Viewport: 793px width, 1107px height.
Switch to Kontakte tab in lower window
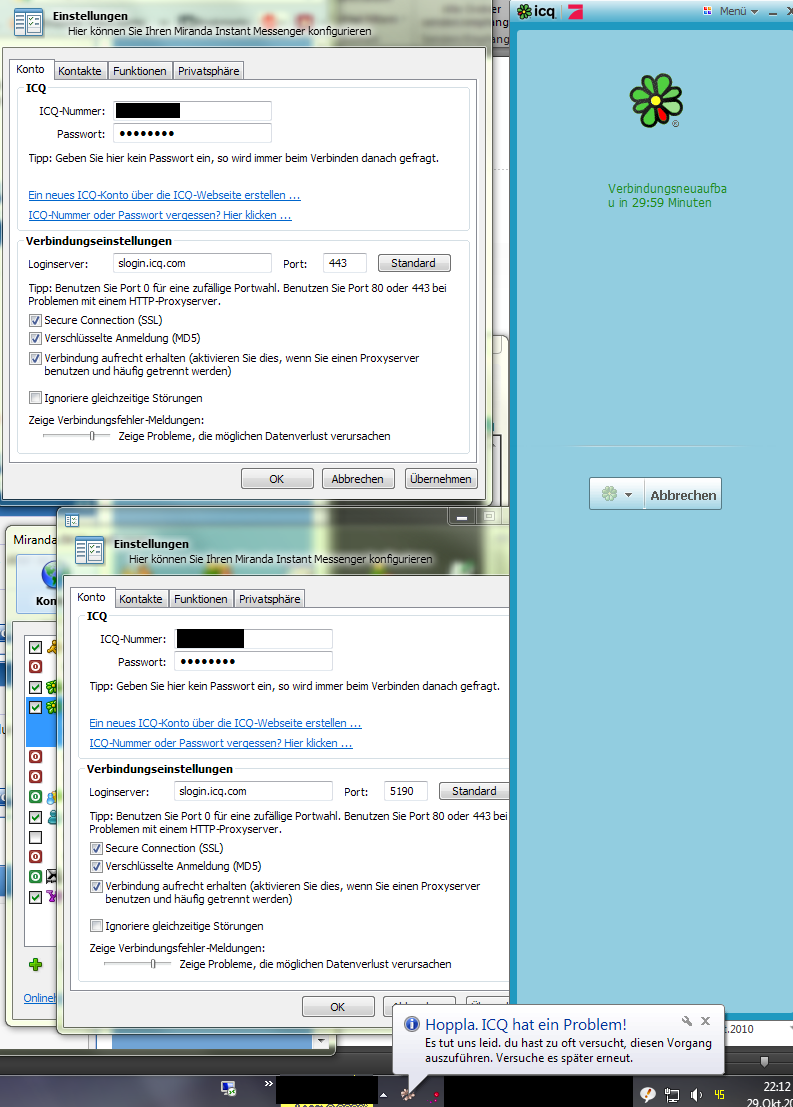[x=141, y=599]
